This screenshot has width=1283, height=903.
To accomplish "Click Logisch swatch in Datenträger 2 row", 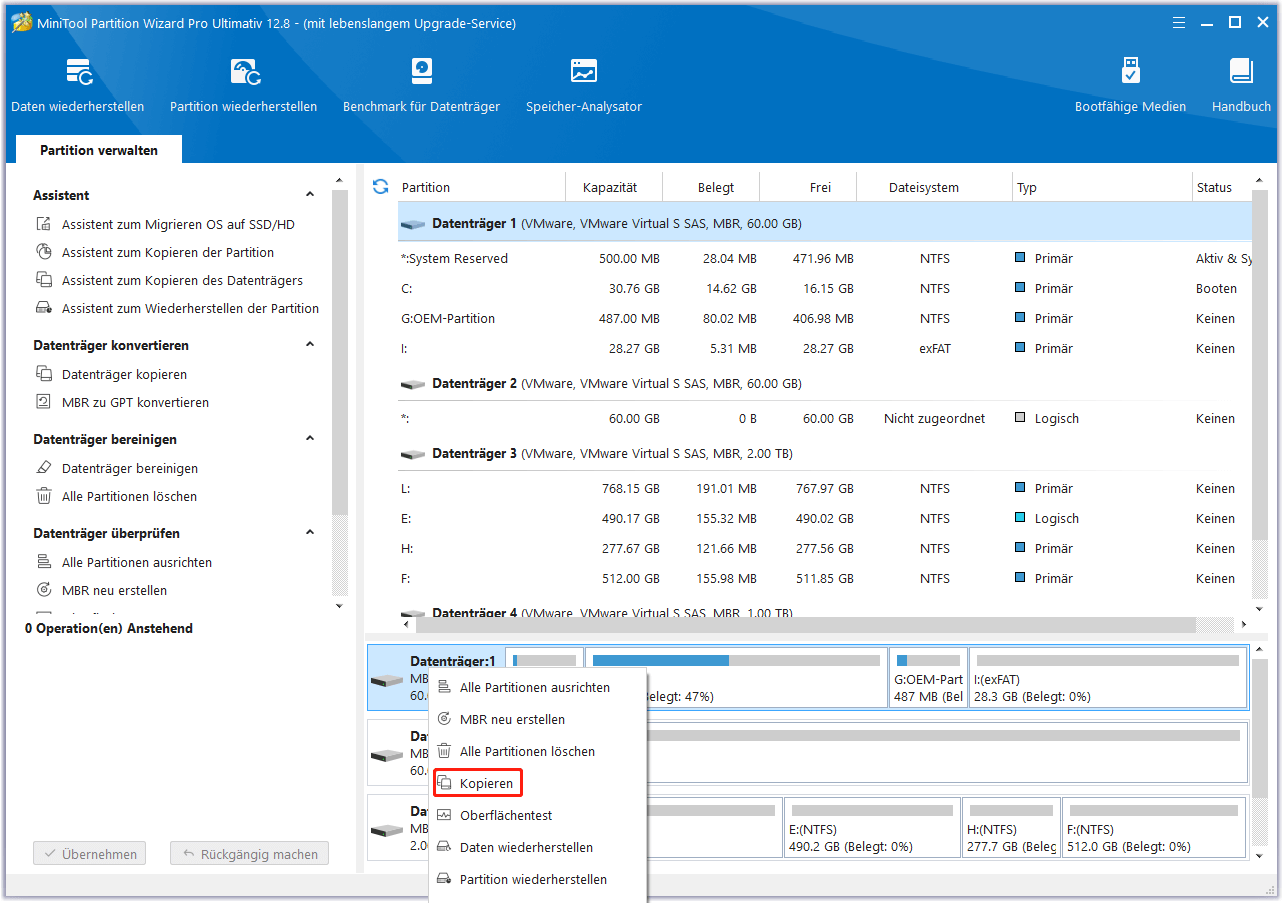I will coord(1020,418).
